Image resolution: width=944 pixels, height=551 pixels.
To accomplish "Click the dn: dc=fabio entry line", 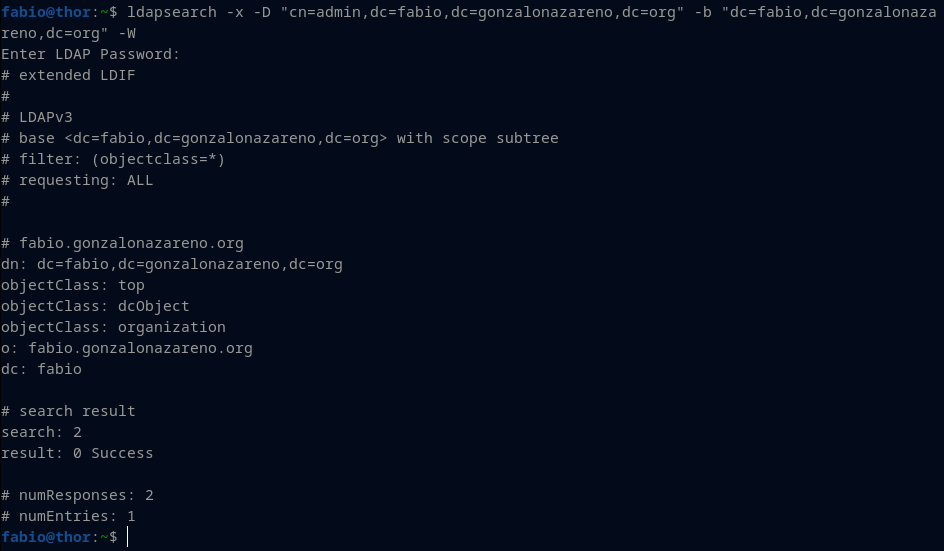I will [172, 264].
